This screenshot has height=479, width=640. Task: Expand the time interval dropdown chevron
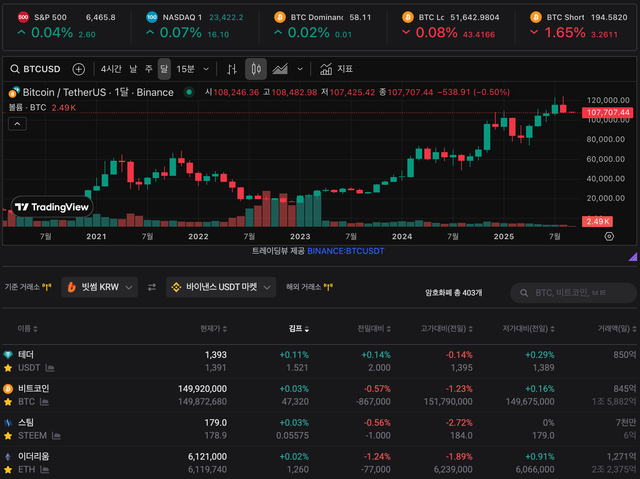[206, 69]
